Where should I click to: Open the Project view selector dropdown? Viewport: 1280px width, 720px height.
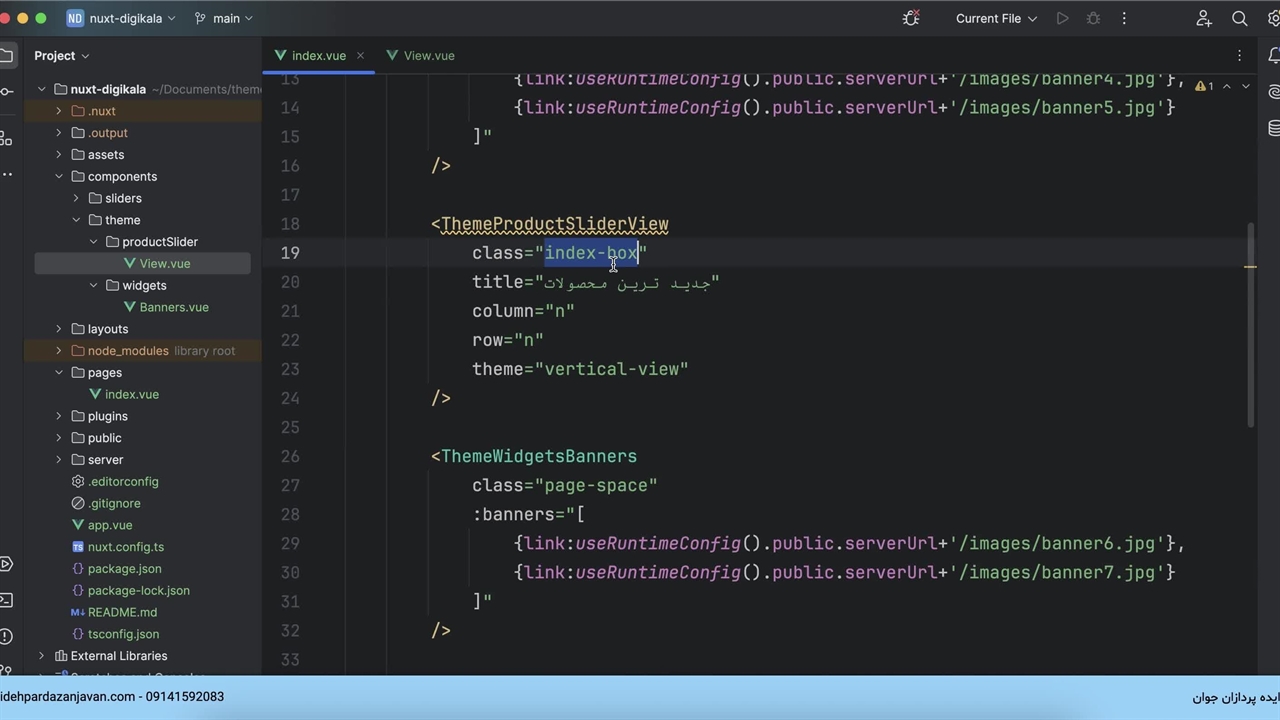62,56
